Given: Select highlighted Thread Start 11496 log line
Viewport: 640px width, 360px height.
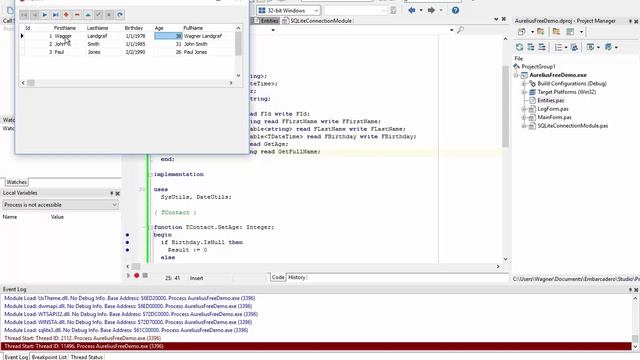Looking at the screenshot, I should click(x=316, y=346).
